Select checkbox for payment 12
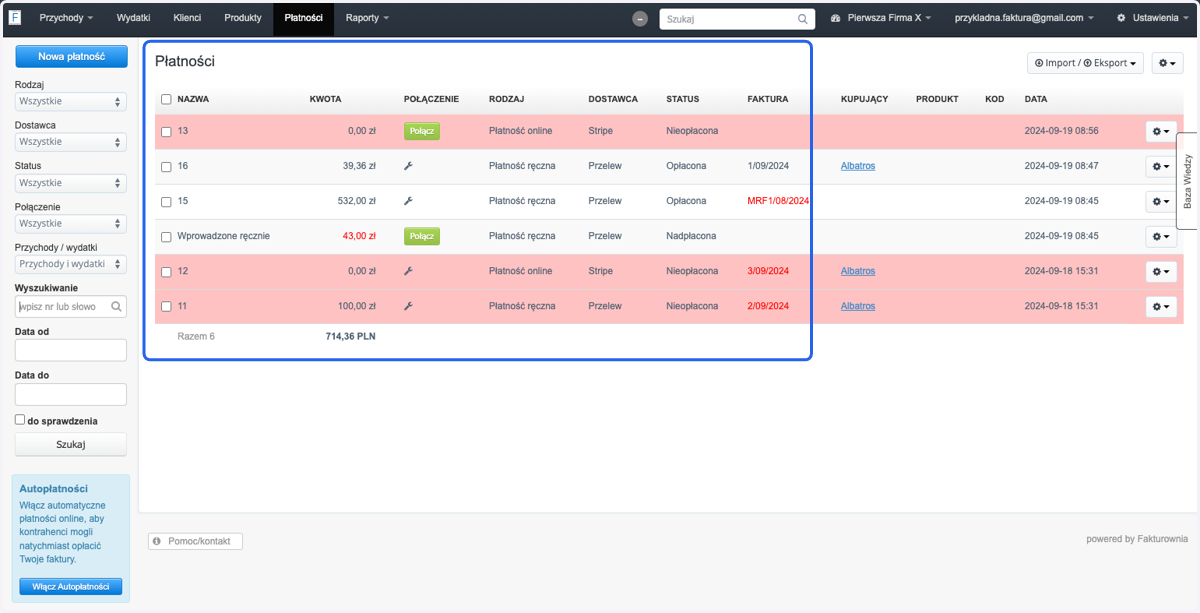Viewport: 1200px width, 613px height. click(x=166, y=272)
